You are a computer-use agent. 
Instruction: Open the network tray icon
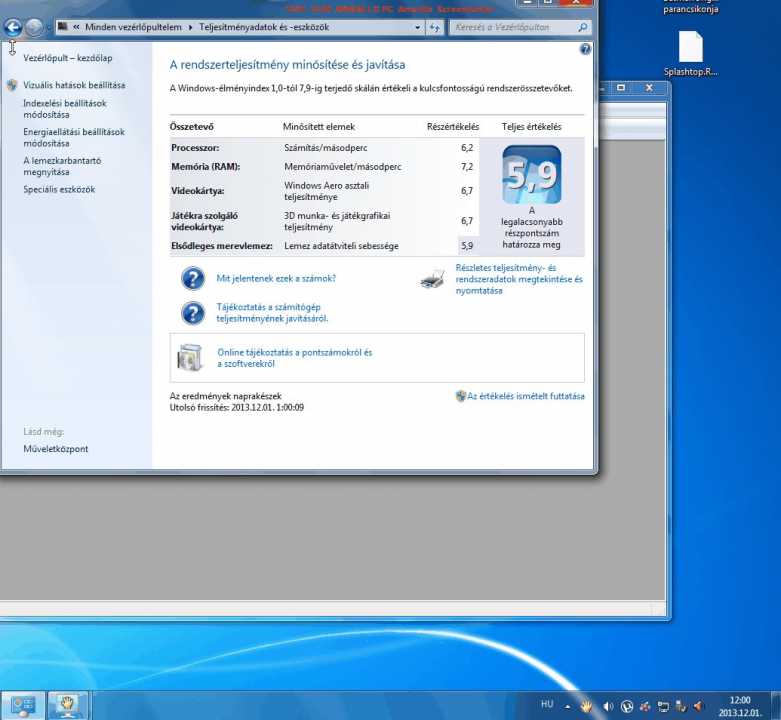663,706
